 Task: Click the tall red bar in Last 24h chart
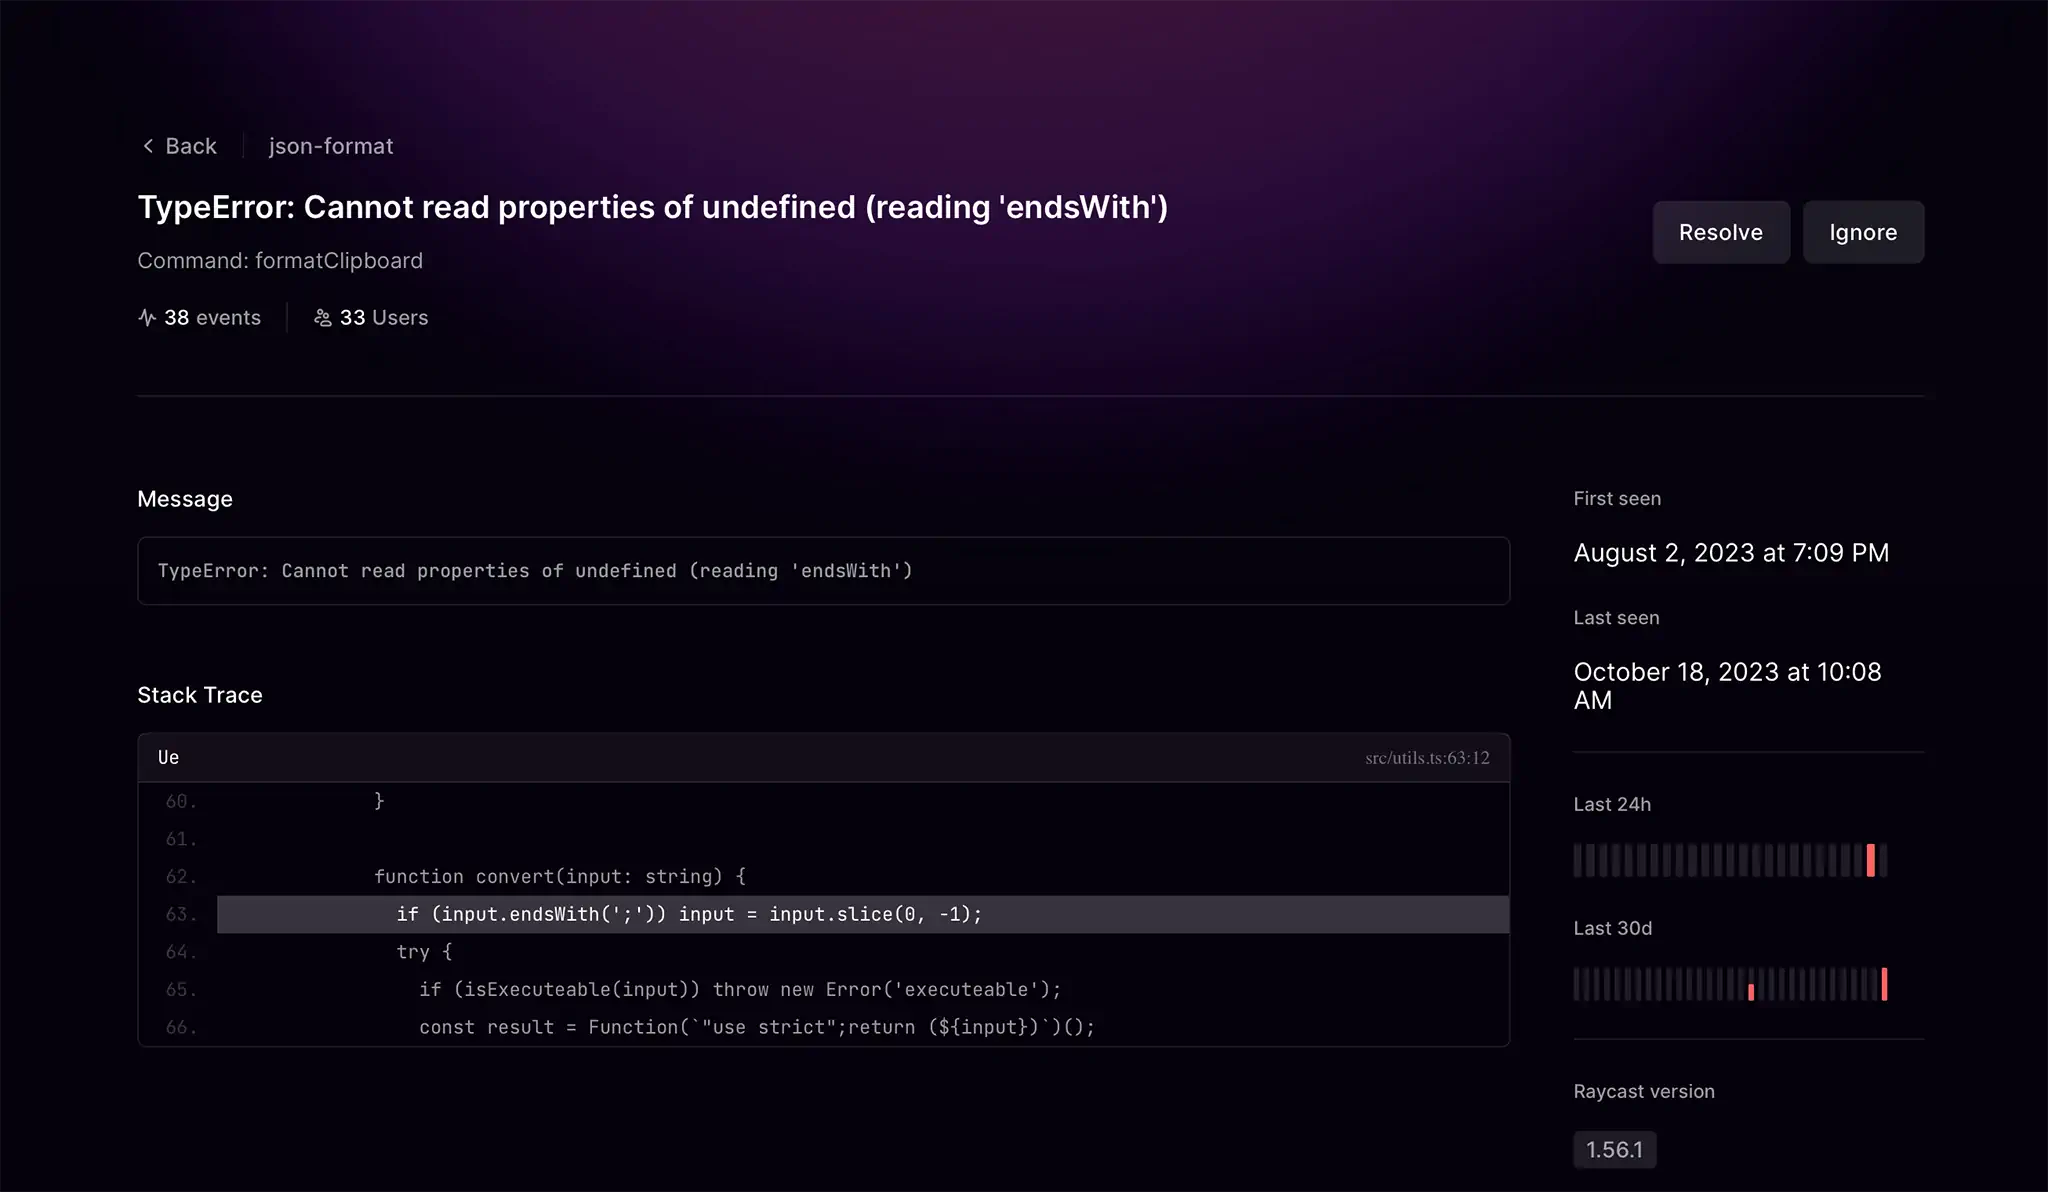[x=1870, y=860]
